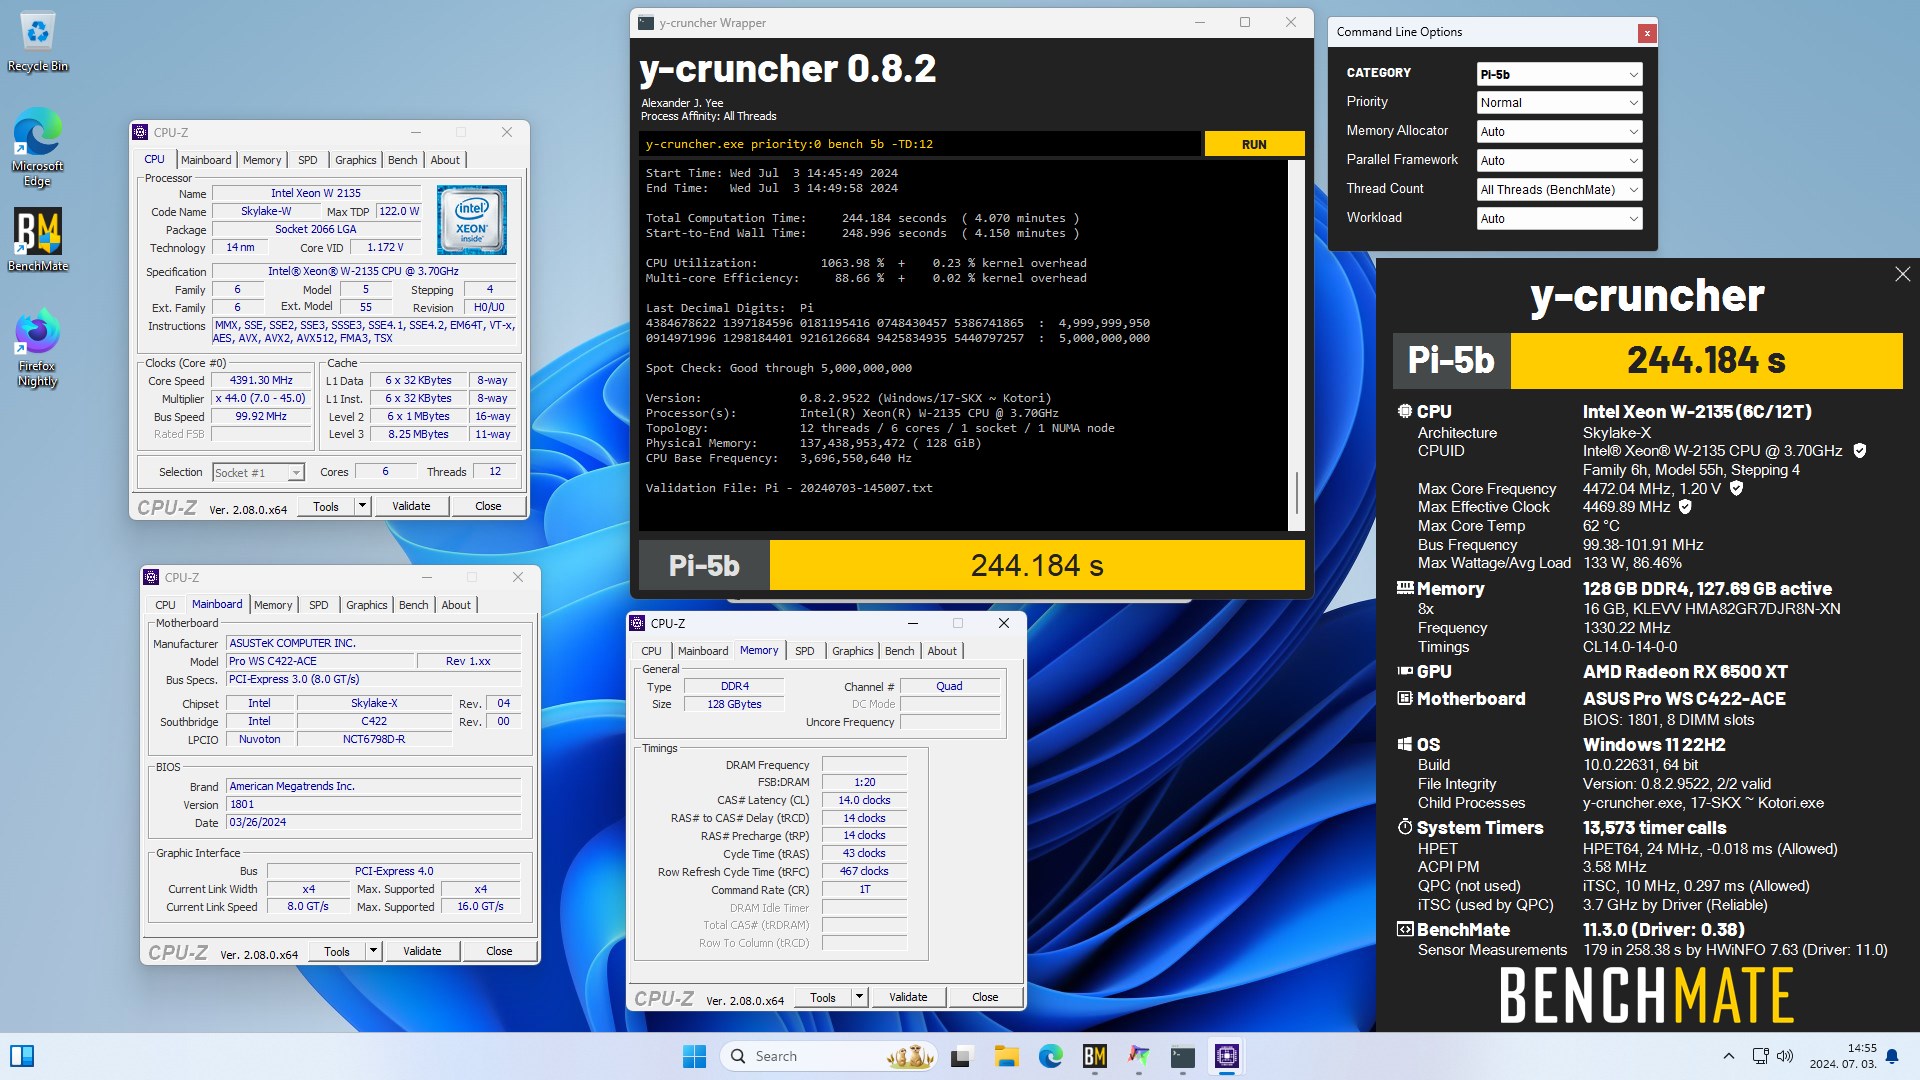Open the CATEGORY dropdown showing Pi-5b
The height and width of the screenshot is (1080, 1920).
[x=1559, y=74]
